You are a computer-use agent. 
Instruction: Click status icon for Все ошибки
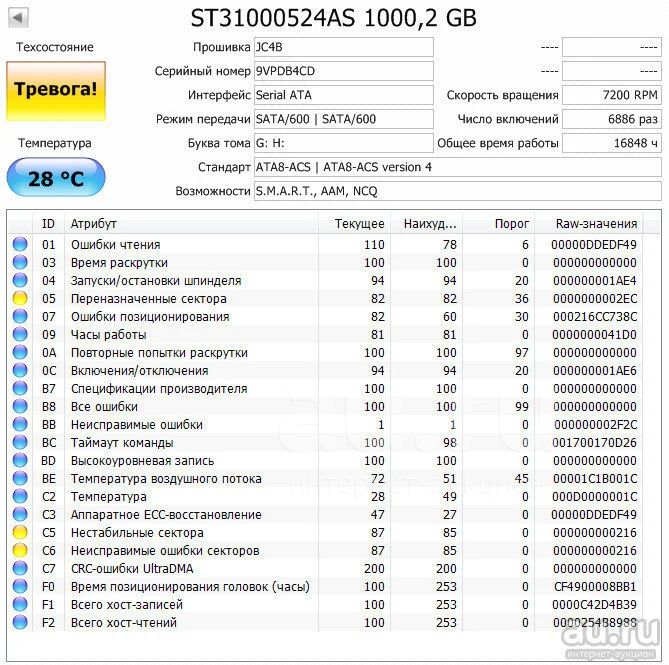pyautogui.click(x=20, y=406)
